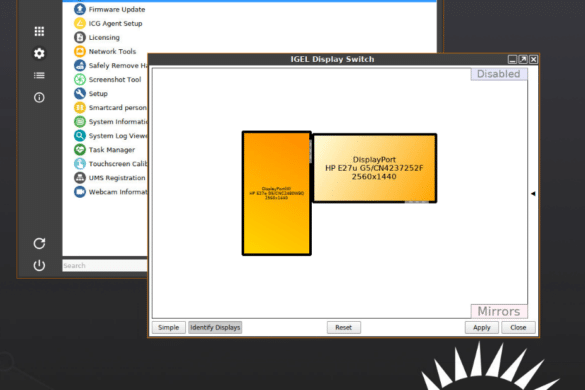Click the Smartcard personalization icon
Screen dimensions: 585x390
[79, 107]
